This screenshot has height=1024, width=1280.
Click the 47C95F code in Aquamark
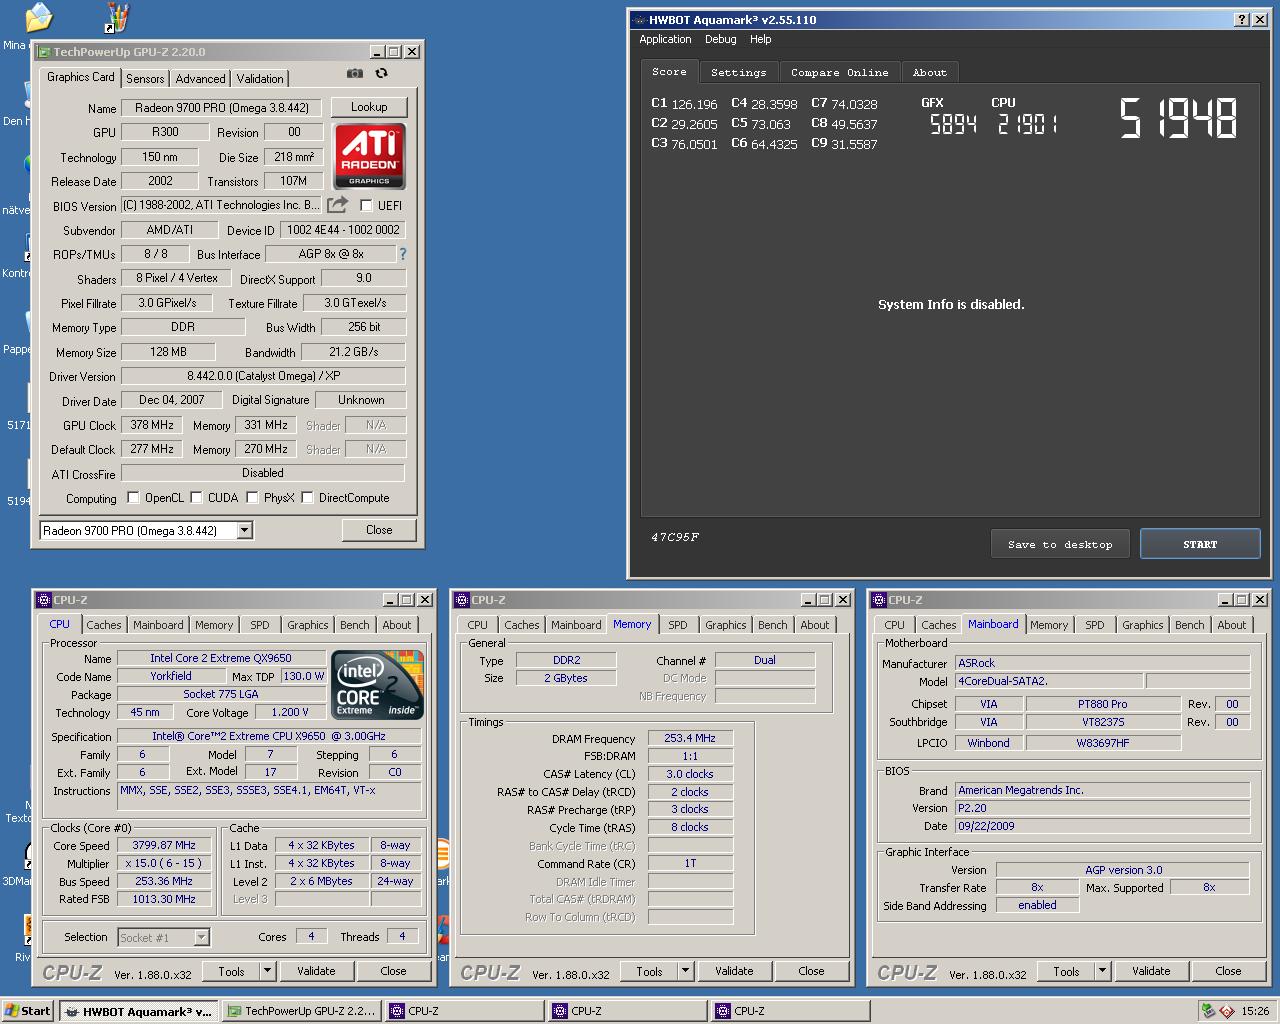coord(675,537)
